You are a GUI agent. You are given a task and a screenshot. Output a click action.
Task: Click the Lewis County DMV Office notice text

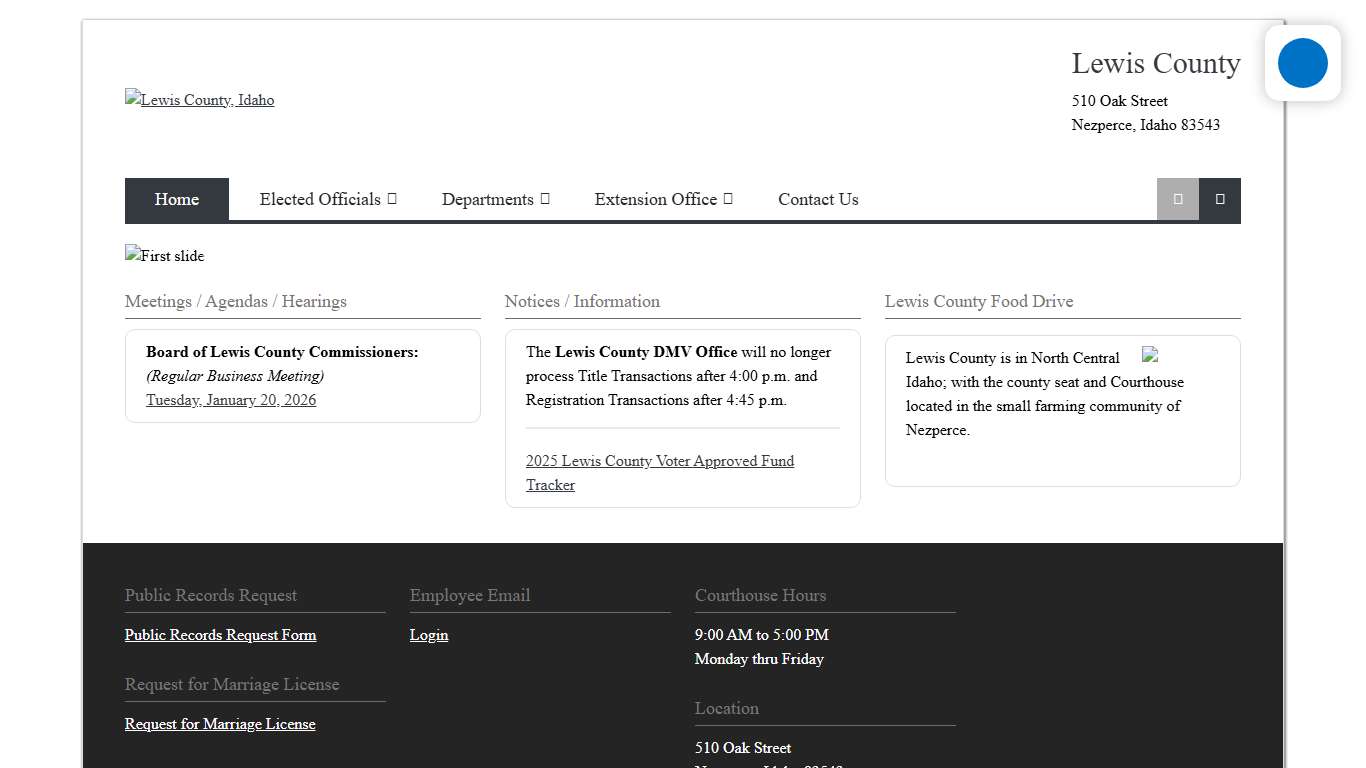coord(645,352)
